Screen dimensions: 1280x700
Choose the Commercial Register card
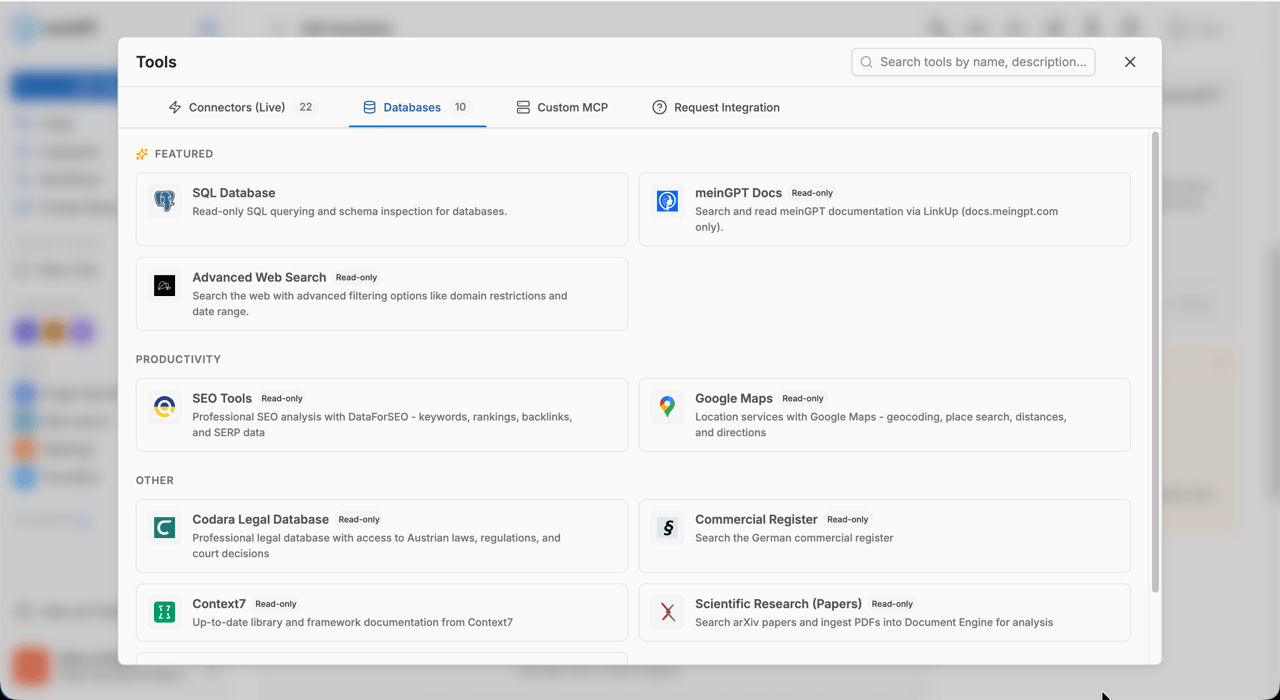coord(885,536)
